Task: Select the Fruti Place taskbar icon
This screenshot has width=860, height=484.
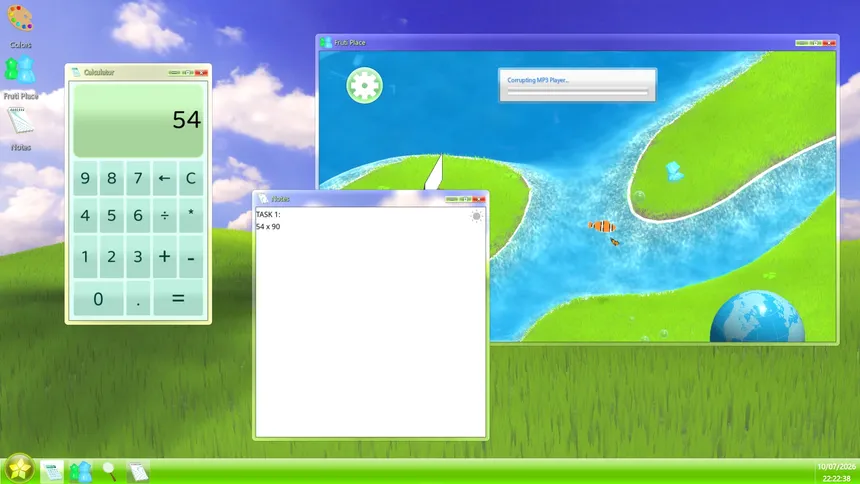Action: click(81, 471)
